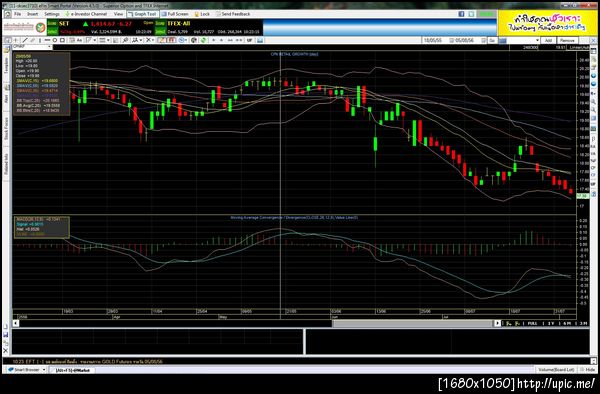Open the View menu
This screenshot has width=600, height=394.
click(118, 14)
